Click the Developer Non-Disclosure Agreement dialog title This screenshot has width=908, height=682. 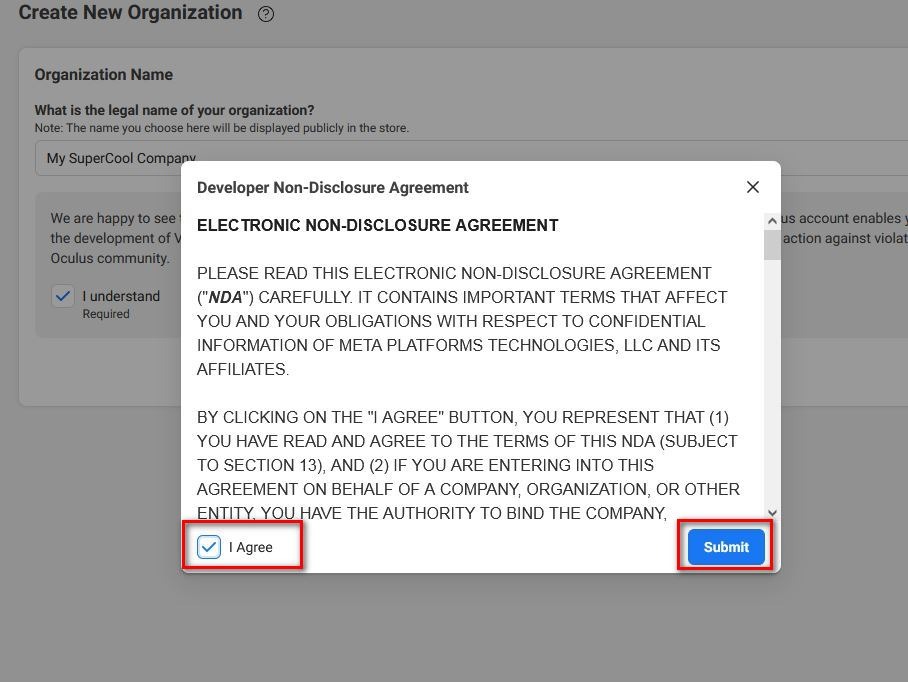click(x=332, y=188)
